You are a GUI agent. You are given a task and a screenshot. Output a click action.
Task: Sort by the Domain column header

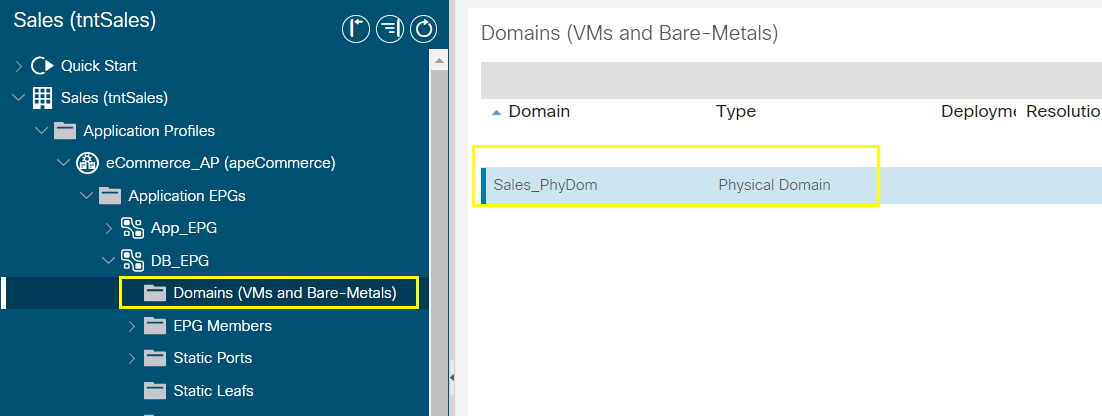[x=539, y=112]
